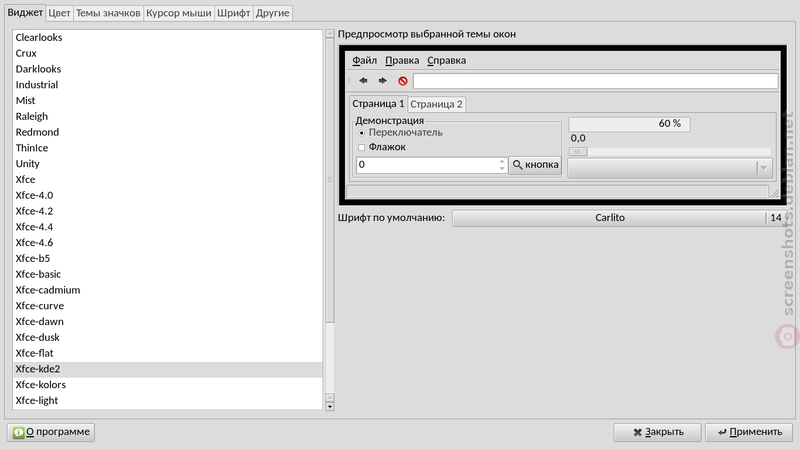This screenshot has height=449, width=800.
Task: Switch to the Курсор мыши tab
Action: (x=179, y=13)
